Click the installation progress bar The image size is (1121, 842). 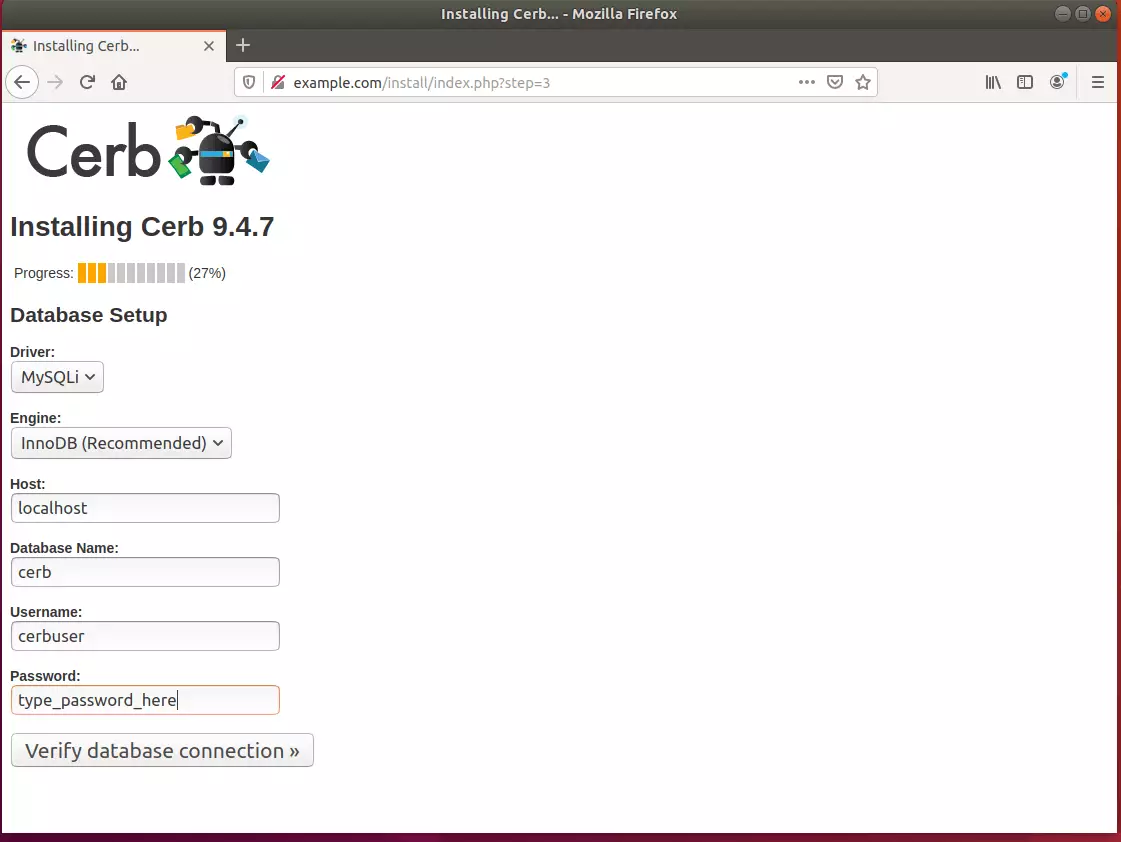coord(131,273)
